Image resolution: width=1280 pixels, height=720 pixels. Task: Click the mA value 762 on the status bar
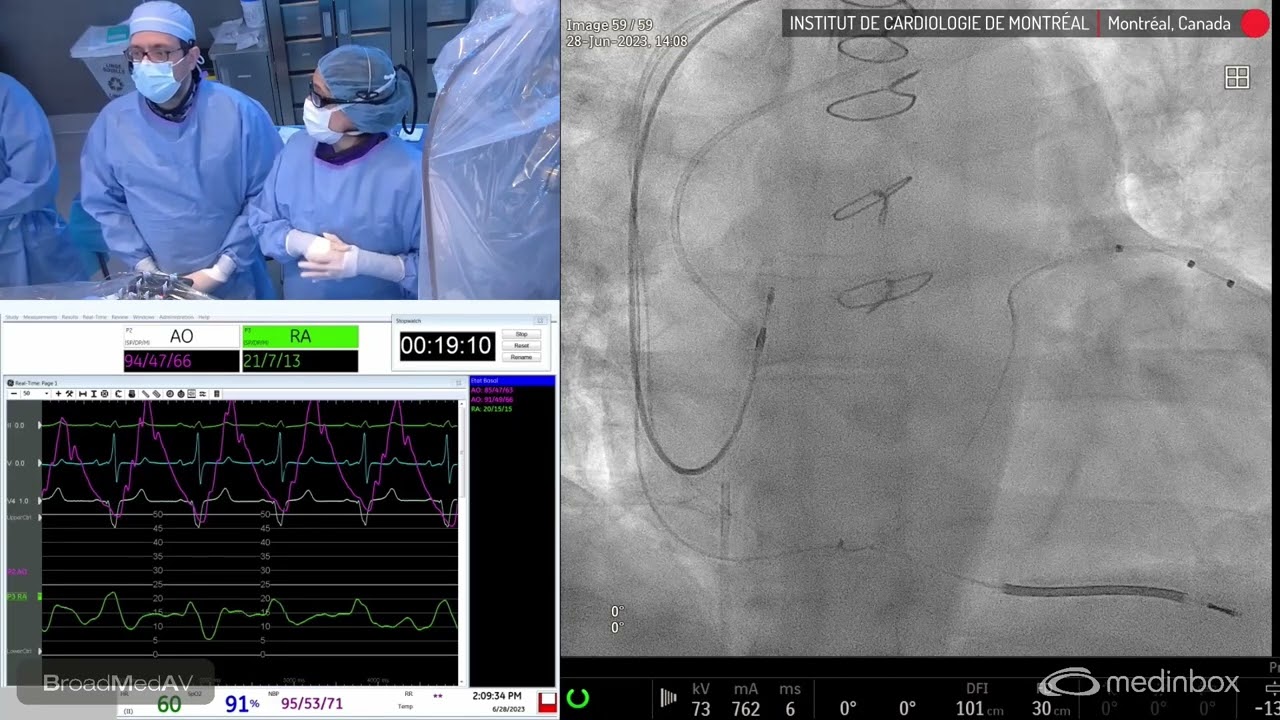746,709
